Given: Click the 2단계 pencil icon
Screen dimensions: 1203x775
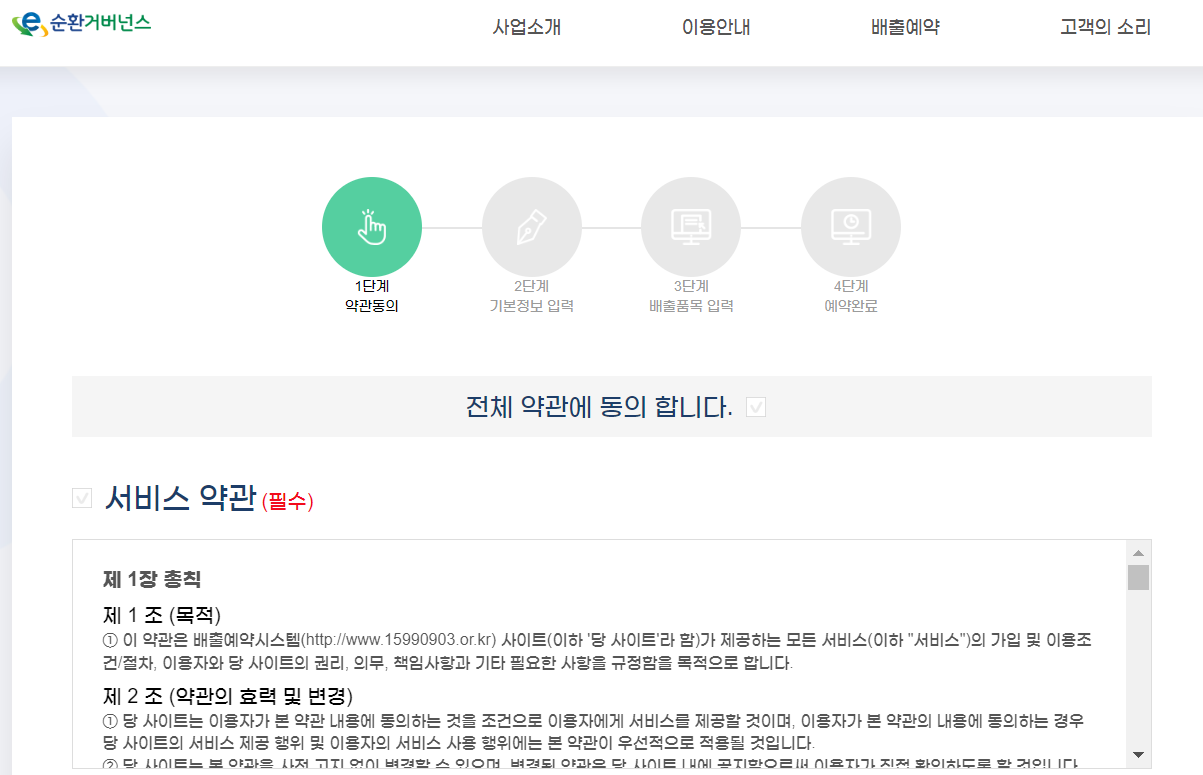Looking at the screenshot, I should [x=532, y=226].
